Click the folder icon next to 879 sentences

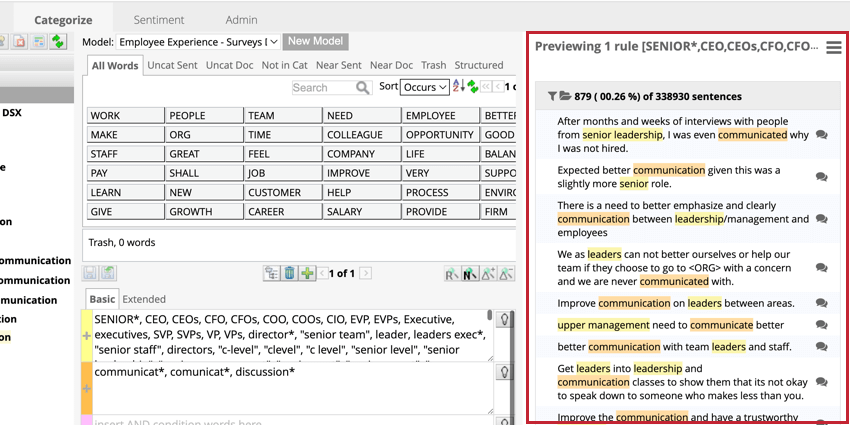pyautogui.click(x=565, y=96)
